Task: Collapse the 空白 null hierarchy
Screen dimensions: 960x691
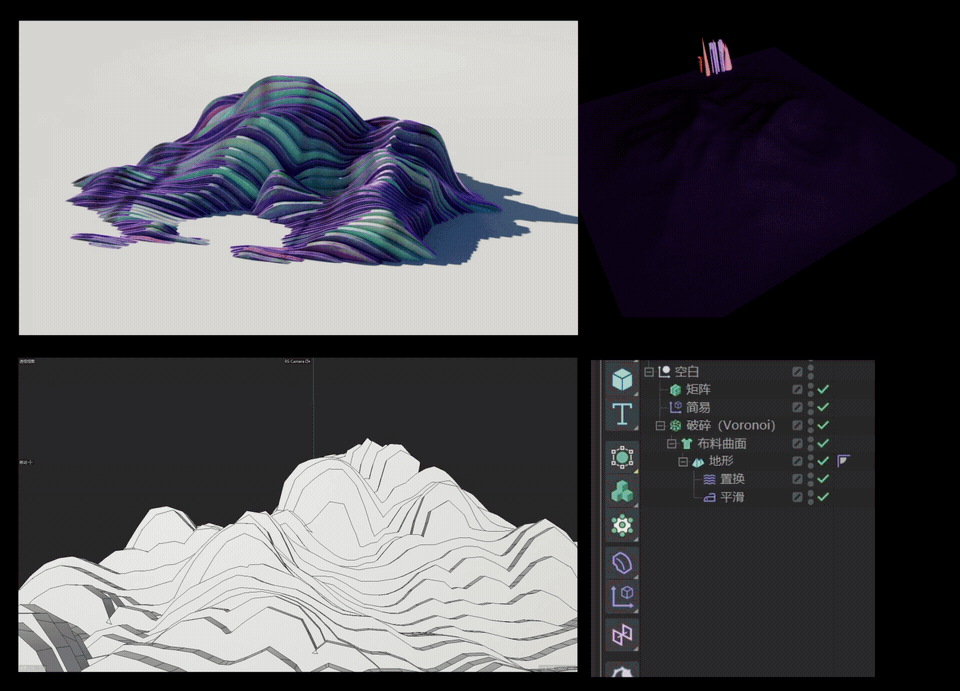Action: coord(650,372)
